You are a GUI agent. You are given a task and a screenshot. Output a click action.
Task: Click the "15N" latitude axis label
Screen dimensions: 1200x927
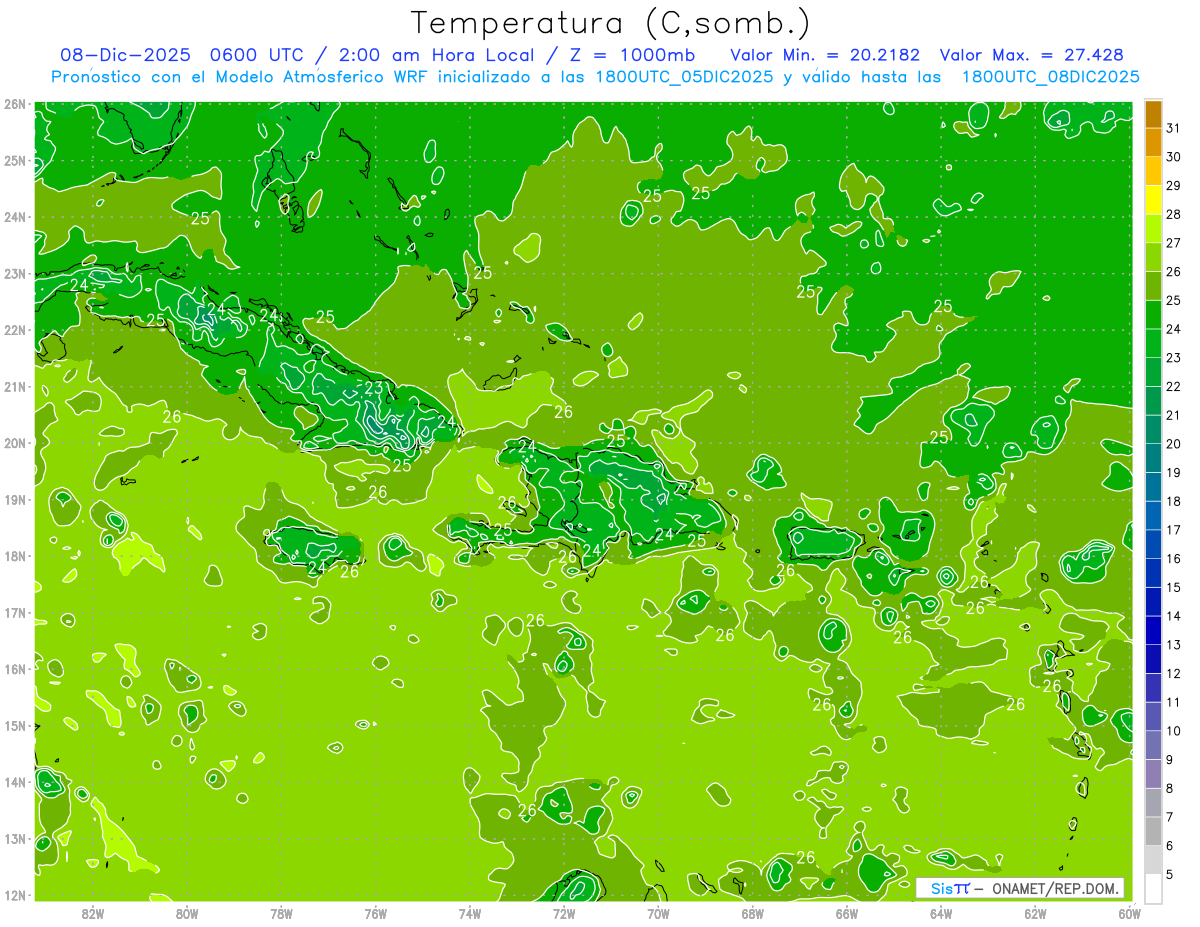point(14,726)
